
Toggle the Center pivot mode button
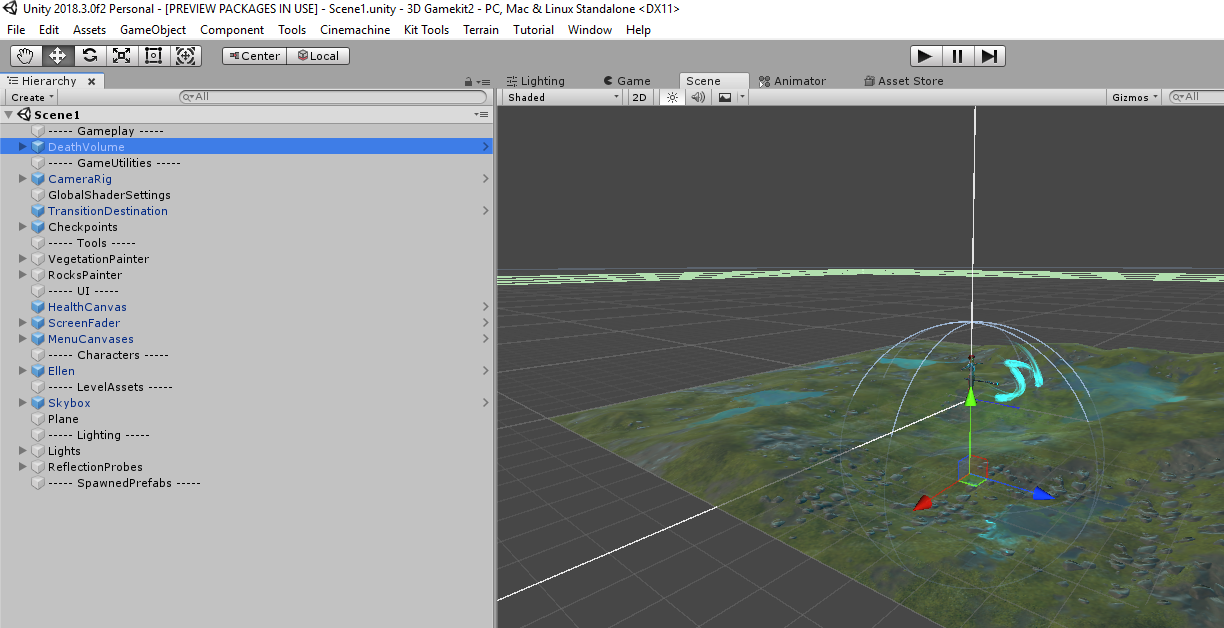[254, 56]
